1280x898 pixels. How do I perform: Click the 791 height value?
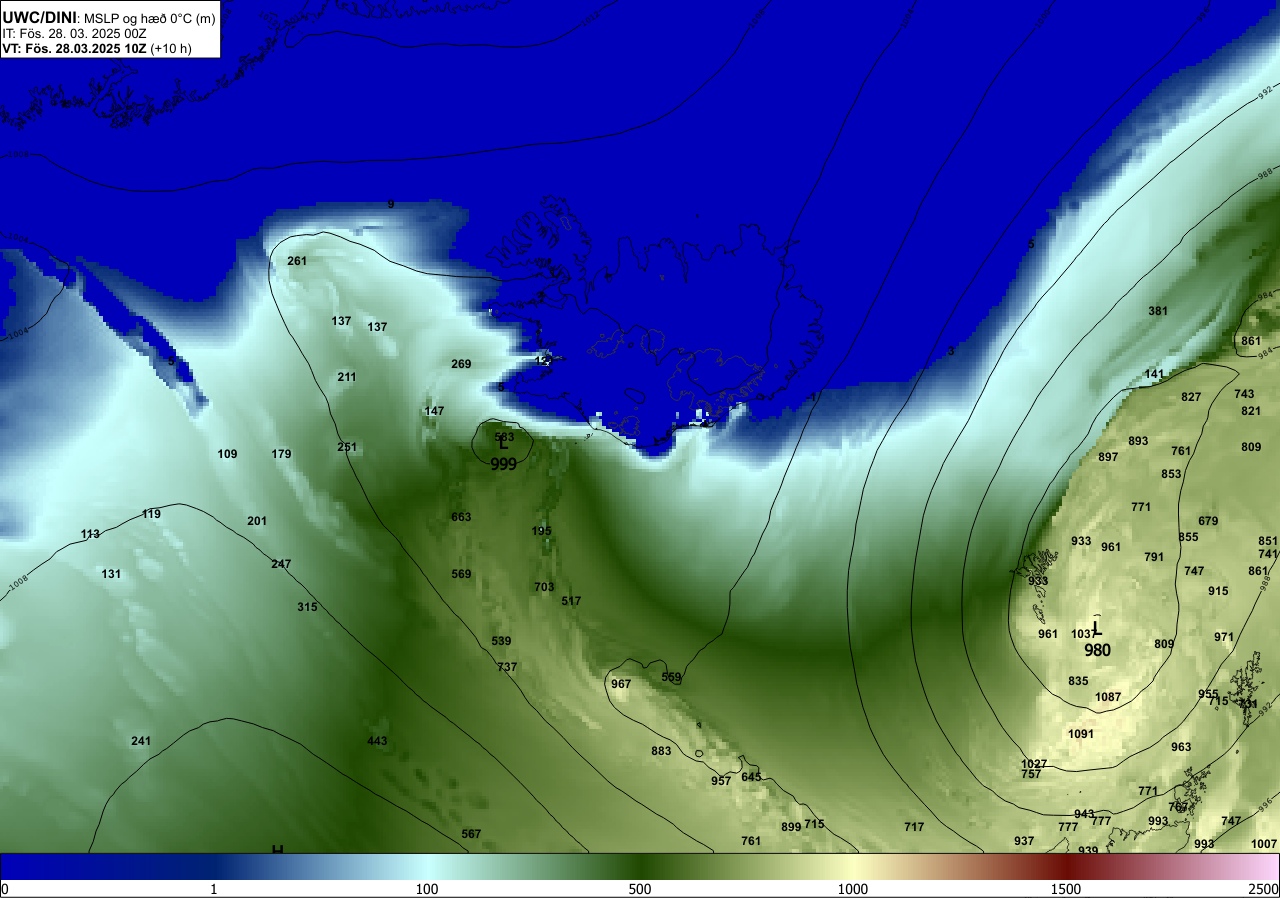(x=1154, y=557)
